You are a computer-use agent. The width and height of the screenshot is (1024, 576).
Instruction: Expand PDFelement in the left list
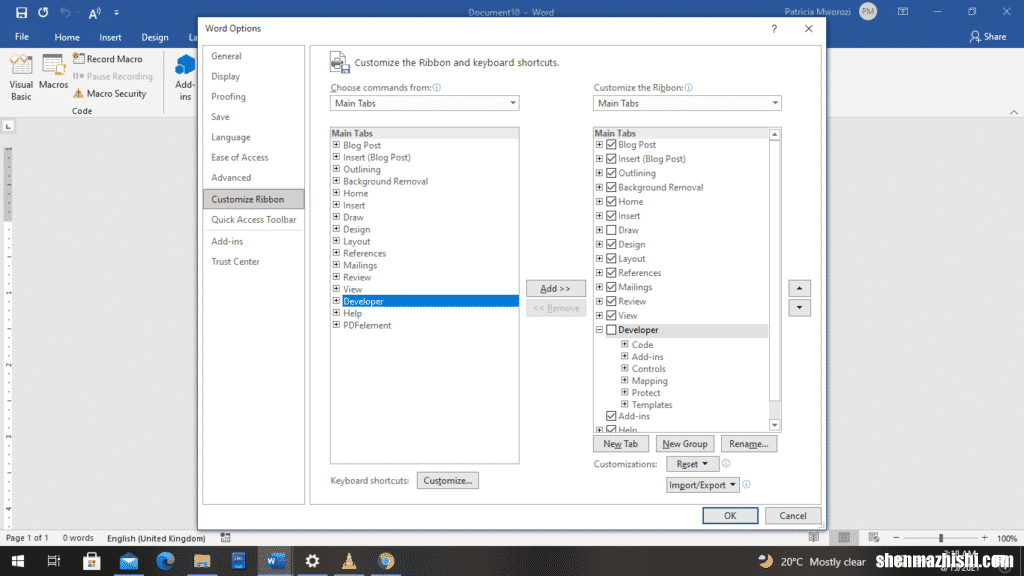336,325
